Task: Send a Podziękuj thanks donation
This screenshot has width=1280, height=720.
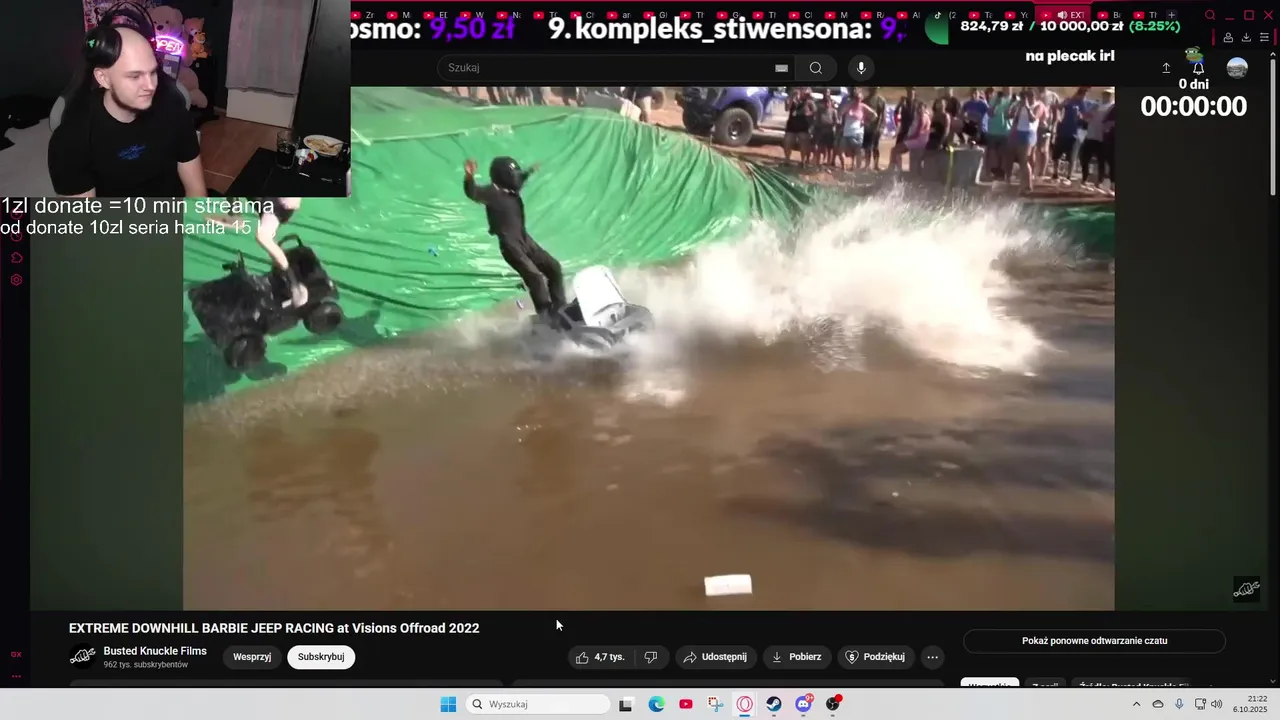Action: (x=875, y=657)
